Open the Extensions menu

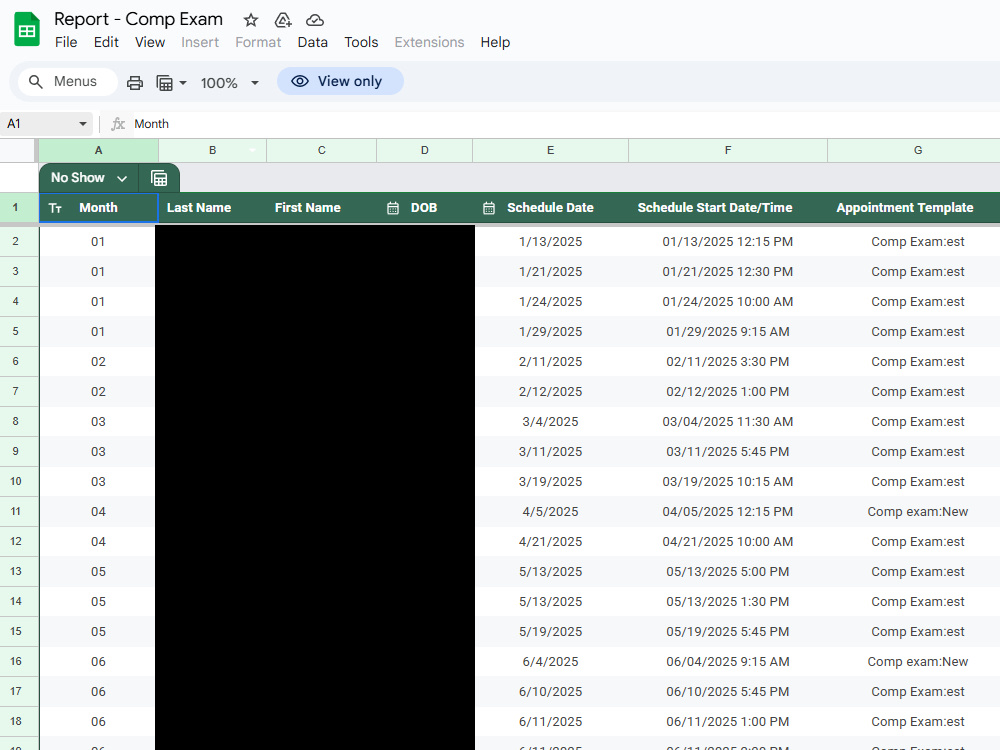pyautogui.click(x=429, y=42)
